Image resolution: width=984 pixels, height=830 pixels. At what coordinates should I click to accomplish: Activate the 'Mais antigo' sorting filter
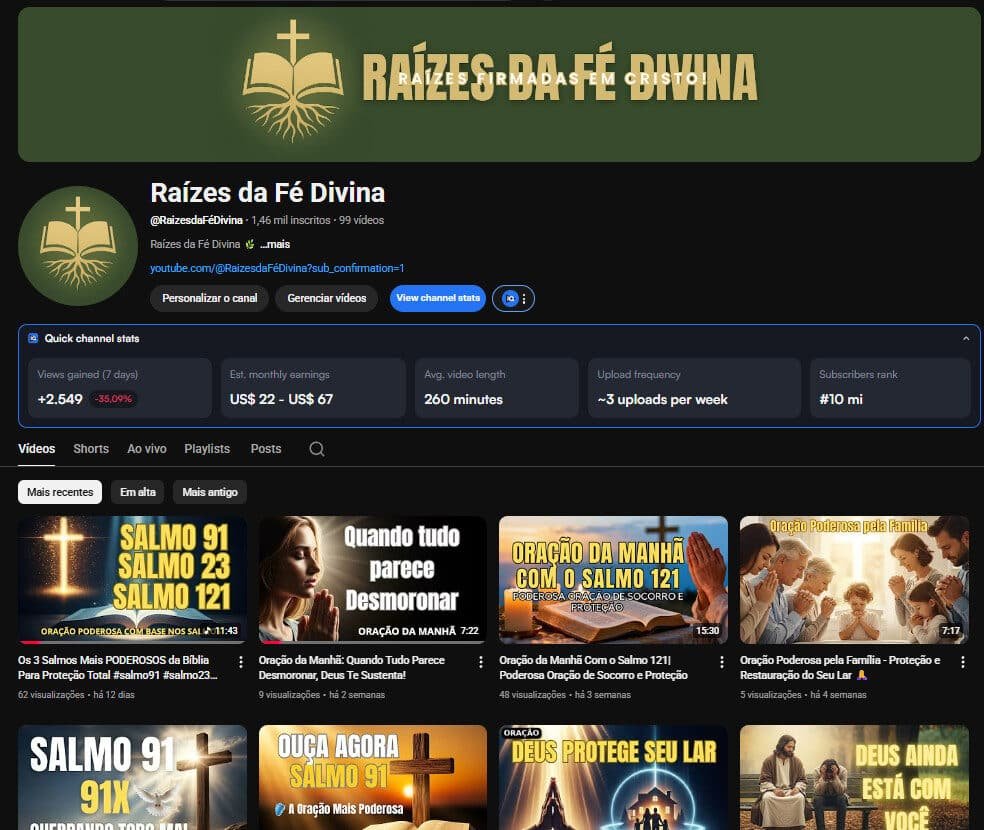tap(210, 492)
